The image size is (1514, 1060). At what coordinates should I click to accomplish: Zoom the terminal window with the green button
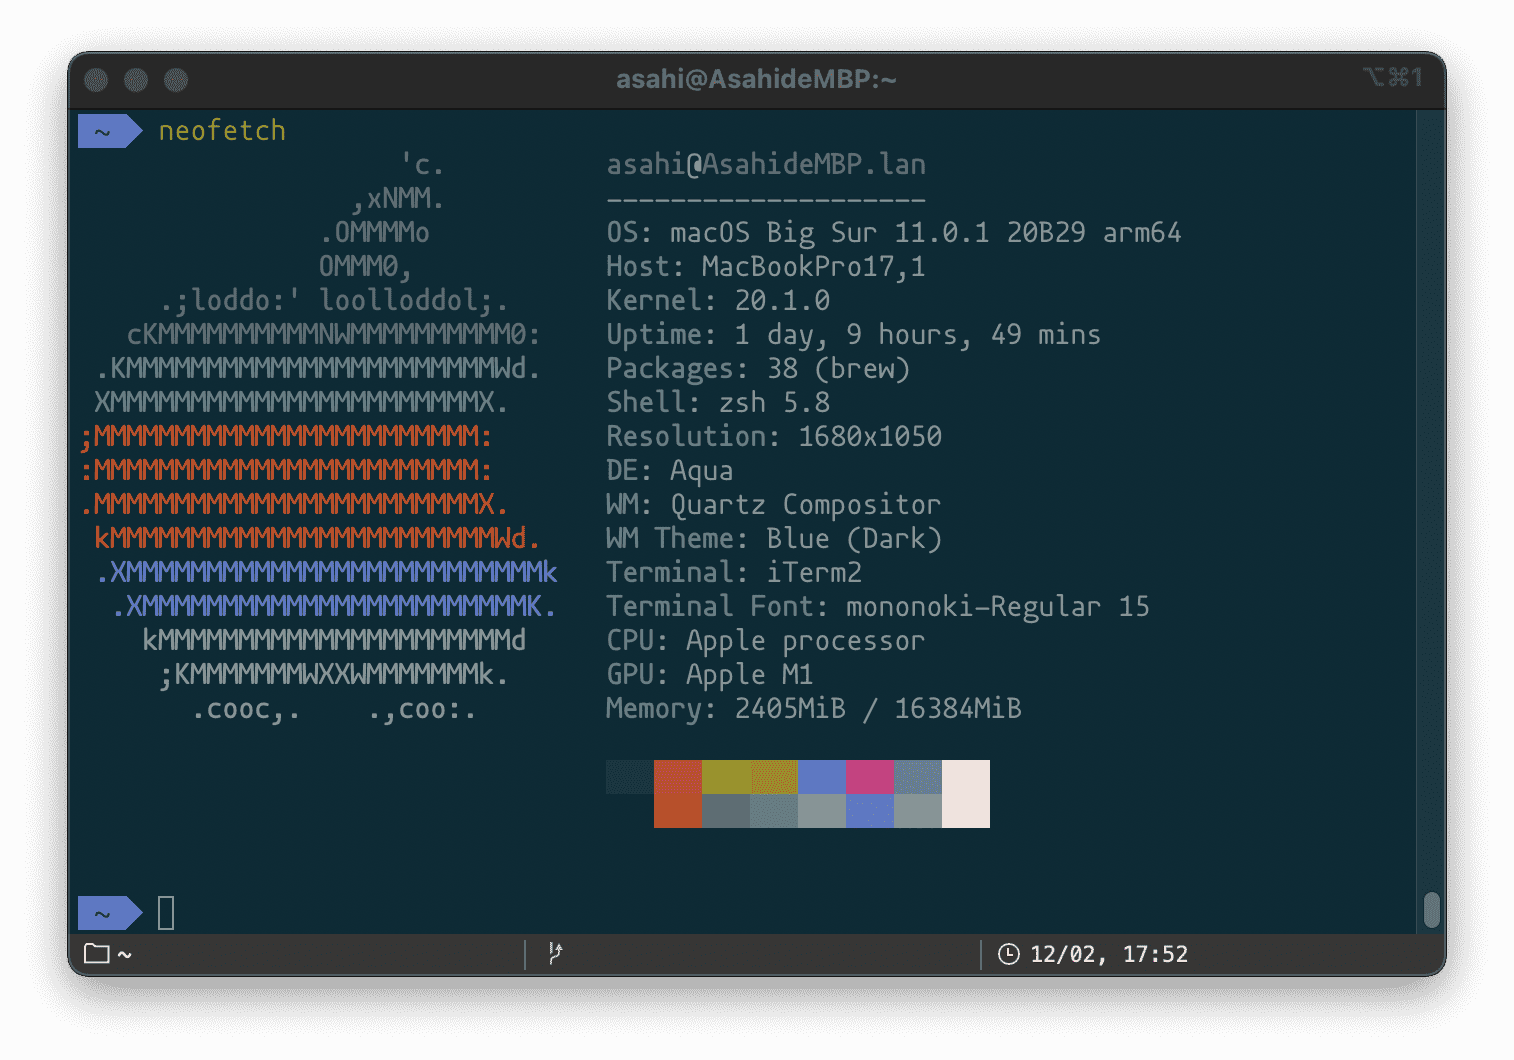click(x=177, y=80)
